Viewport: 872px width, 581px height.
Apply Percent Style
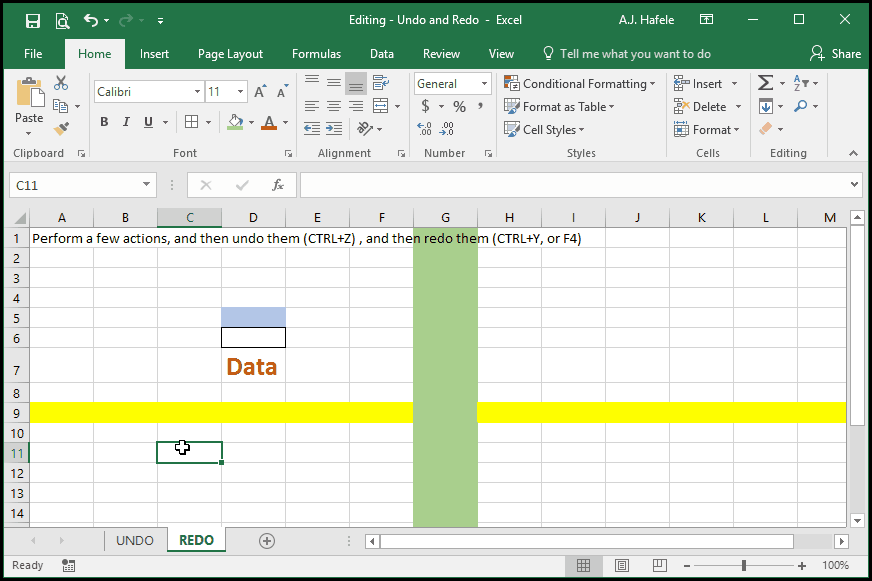pos(459,106)
